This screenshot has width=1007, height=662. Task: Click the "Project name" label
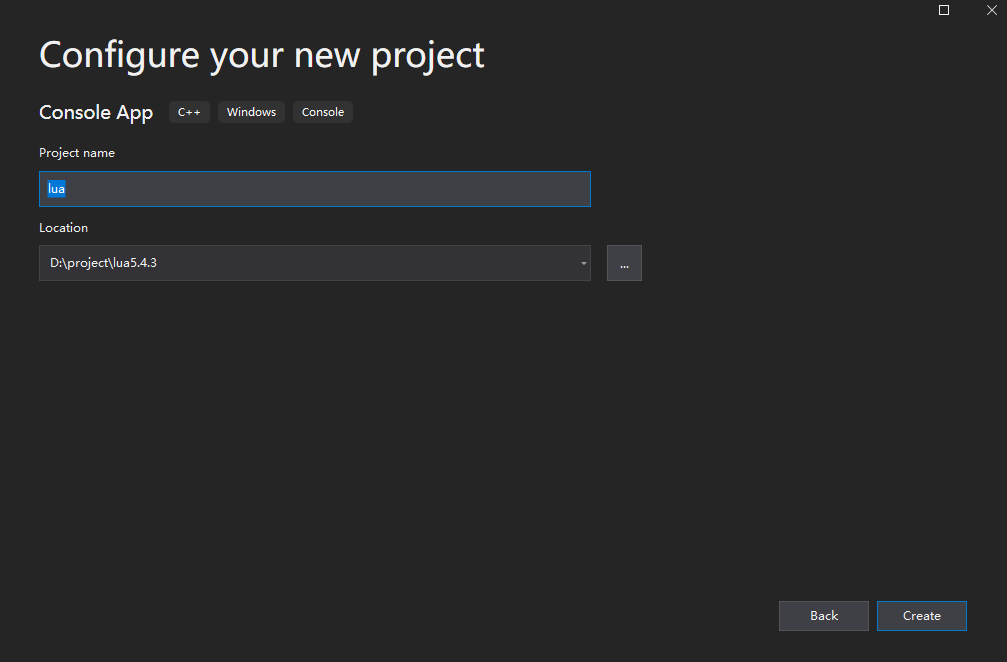click(77, 153)
